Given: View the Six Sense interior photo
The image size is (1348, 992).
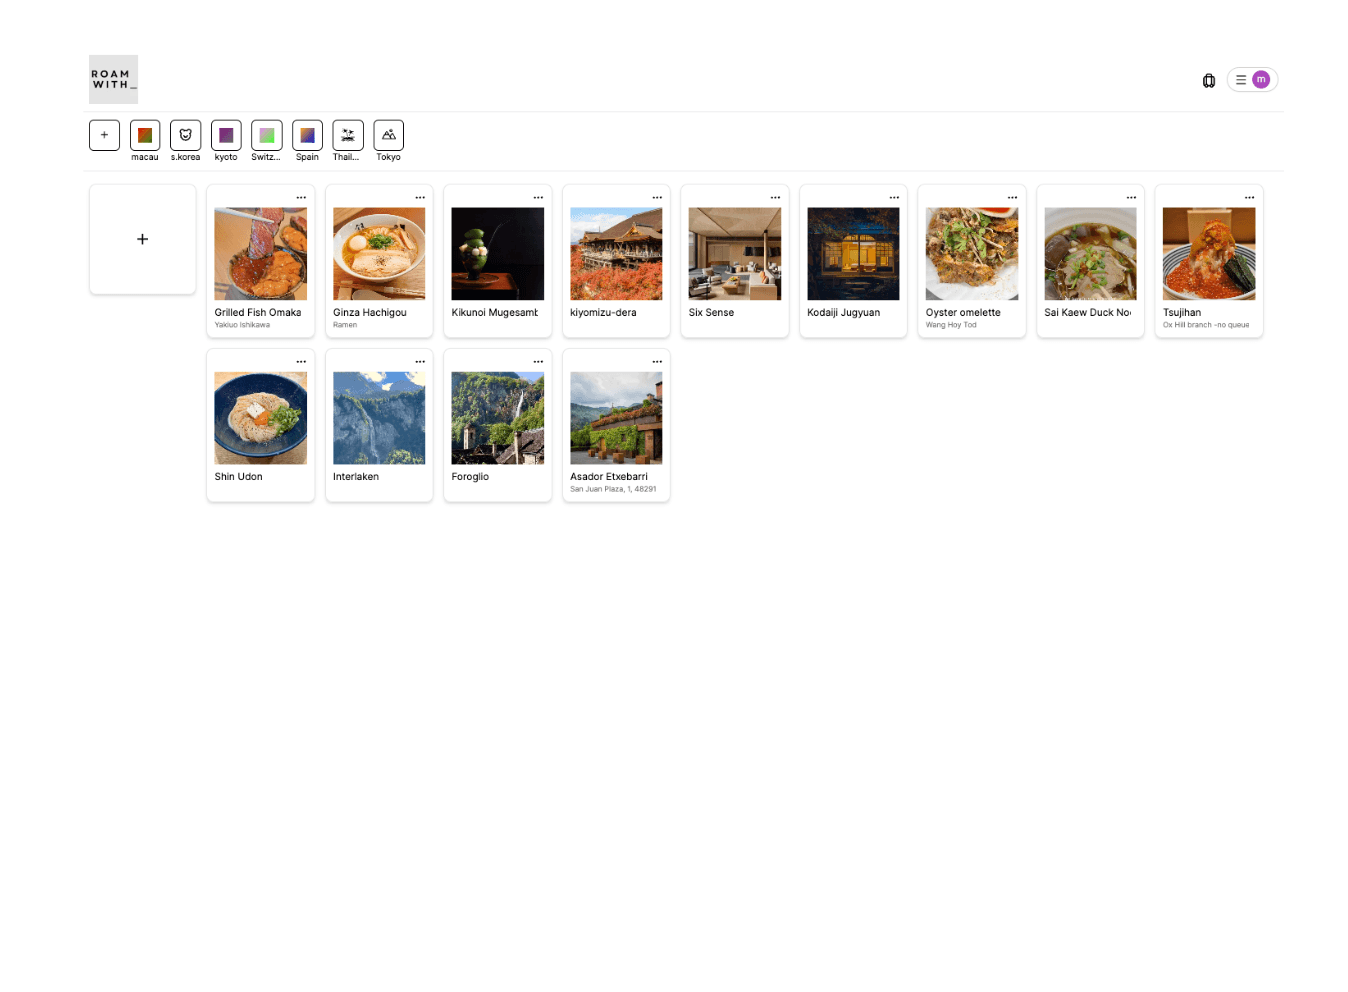Looking at the screenshot, I should [x=735, y=254].
